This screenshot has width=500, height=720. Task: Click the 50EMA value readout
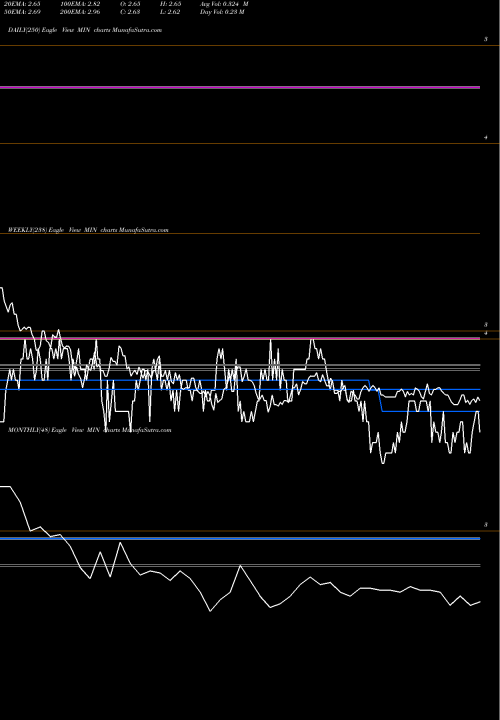point(22,12)
